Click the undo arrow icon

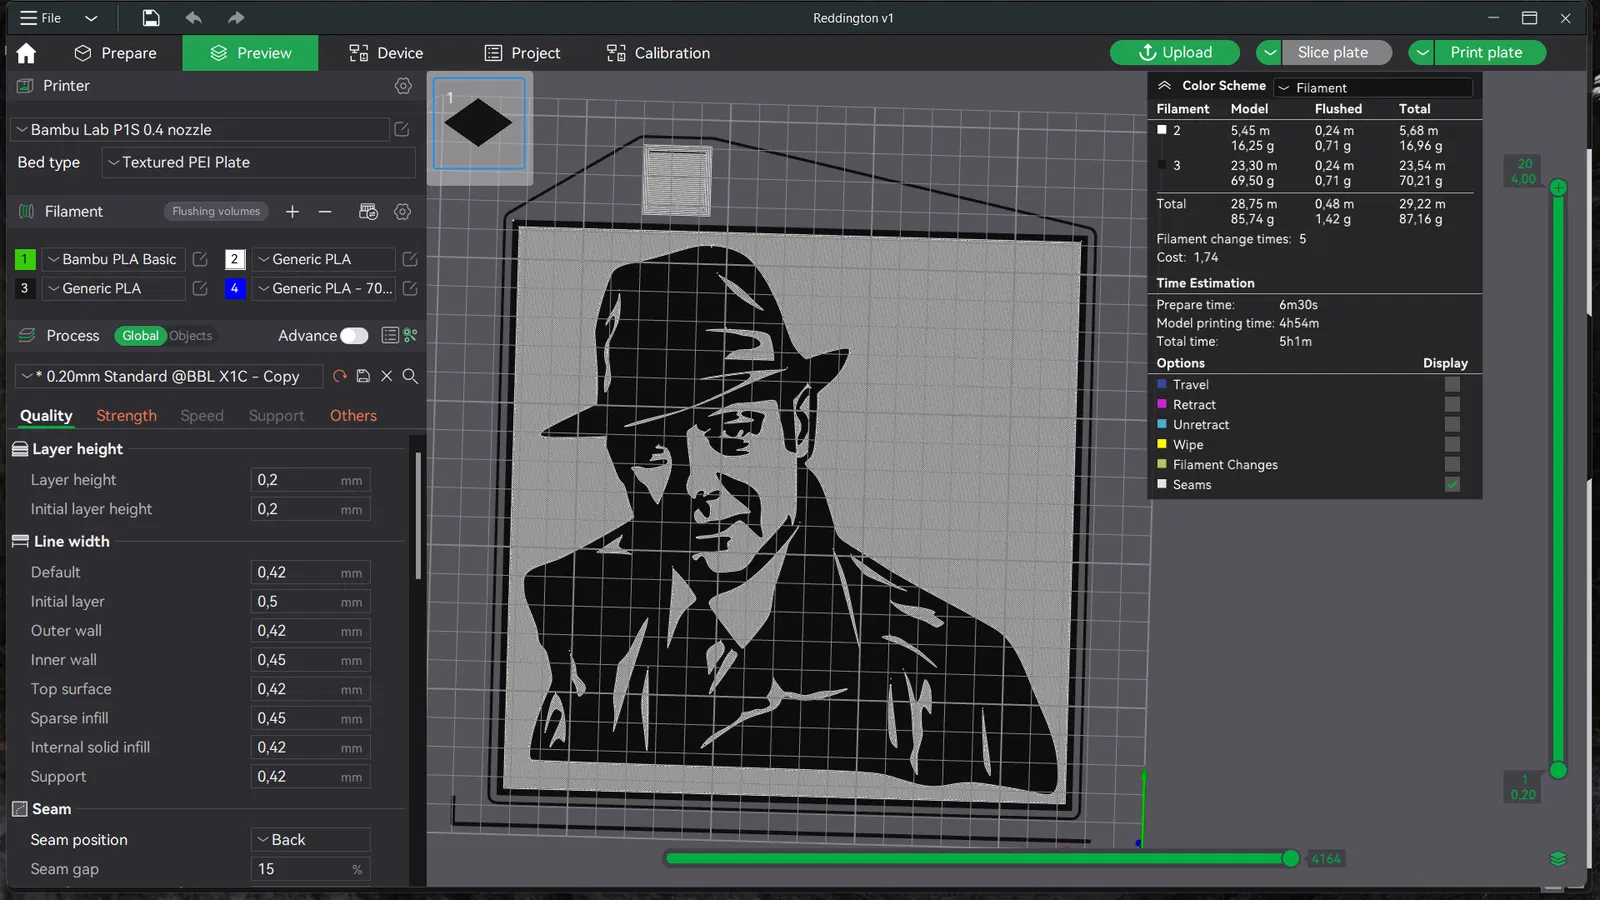[193, 18]
